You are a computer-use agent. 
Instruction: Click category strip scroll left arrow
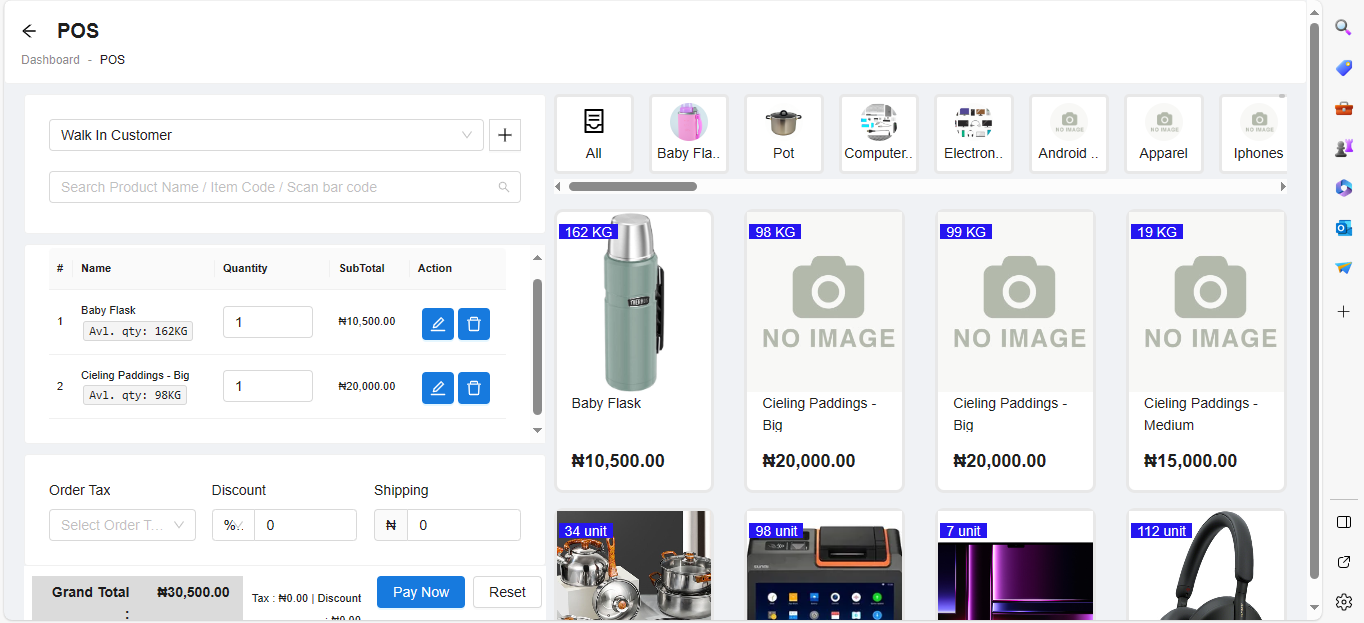tap(558, 187)
